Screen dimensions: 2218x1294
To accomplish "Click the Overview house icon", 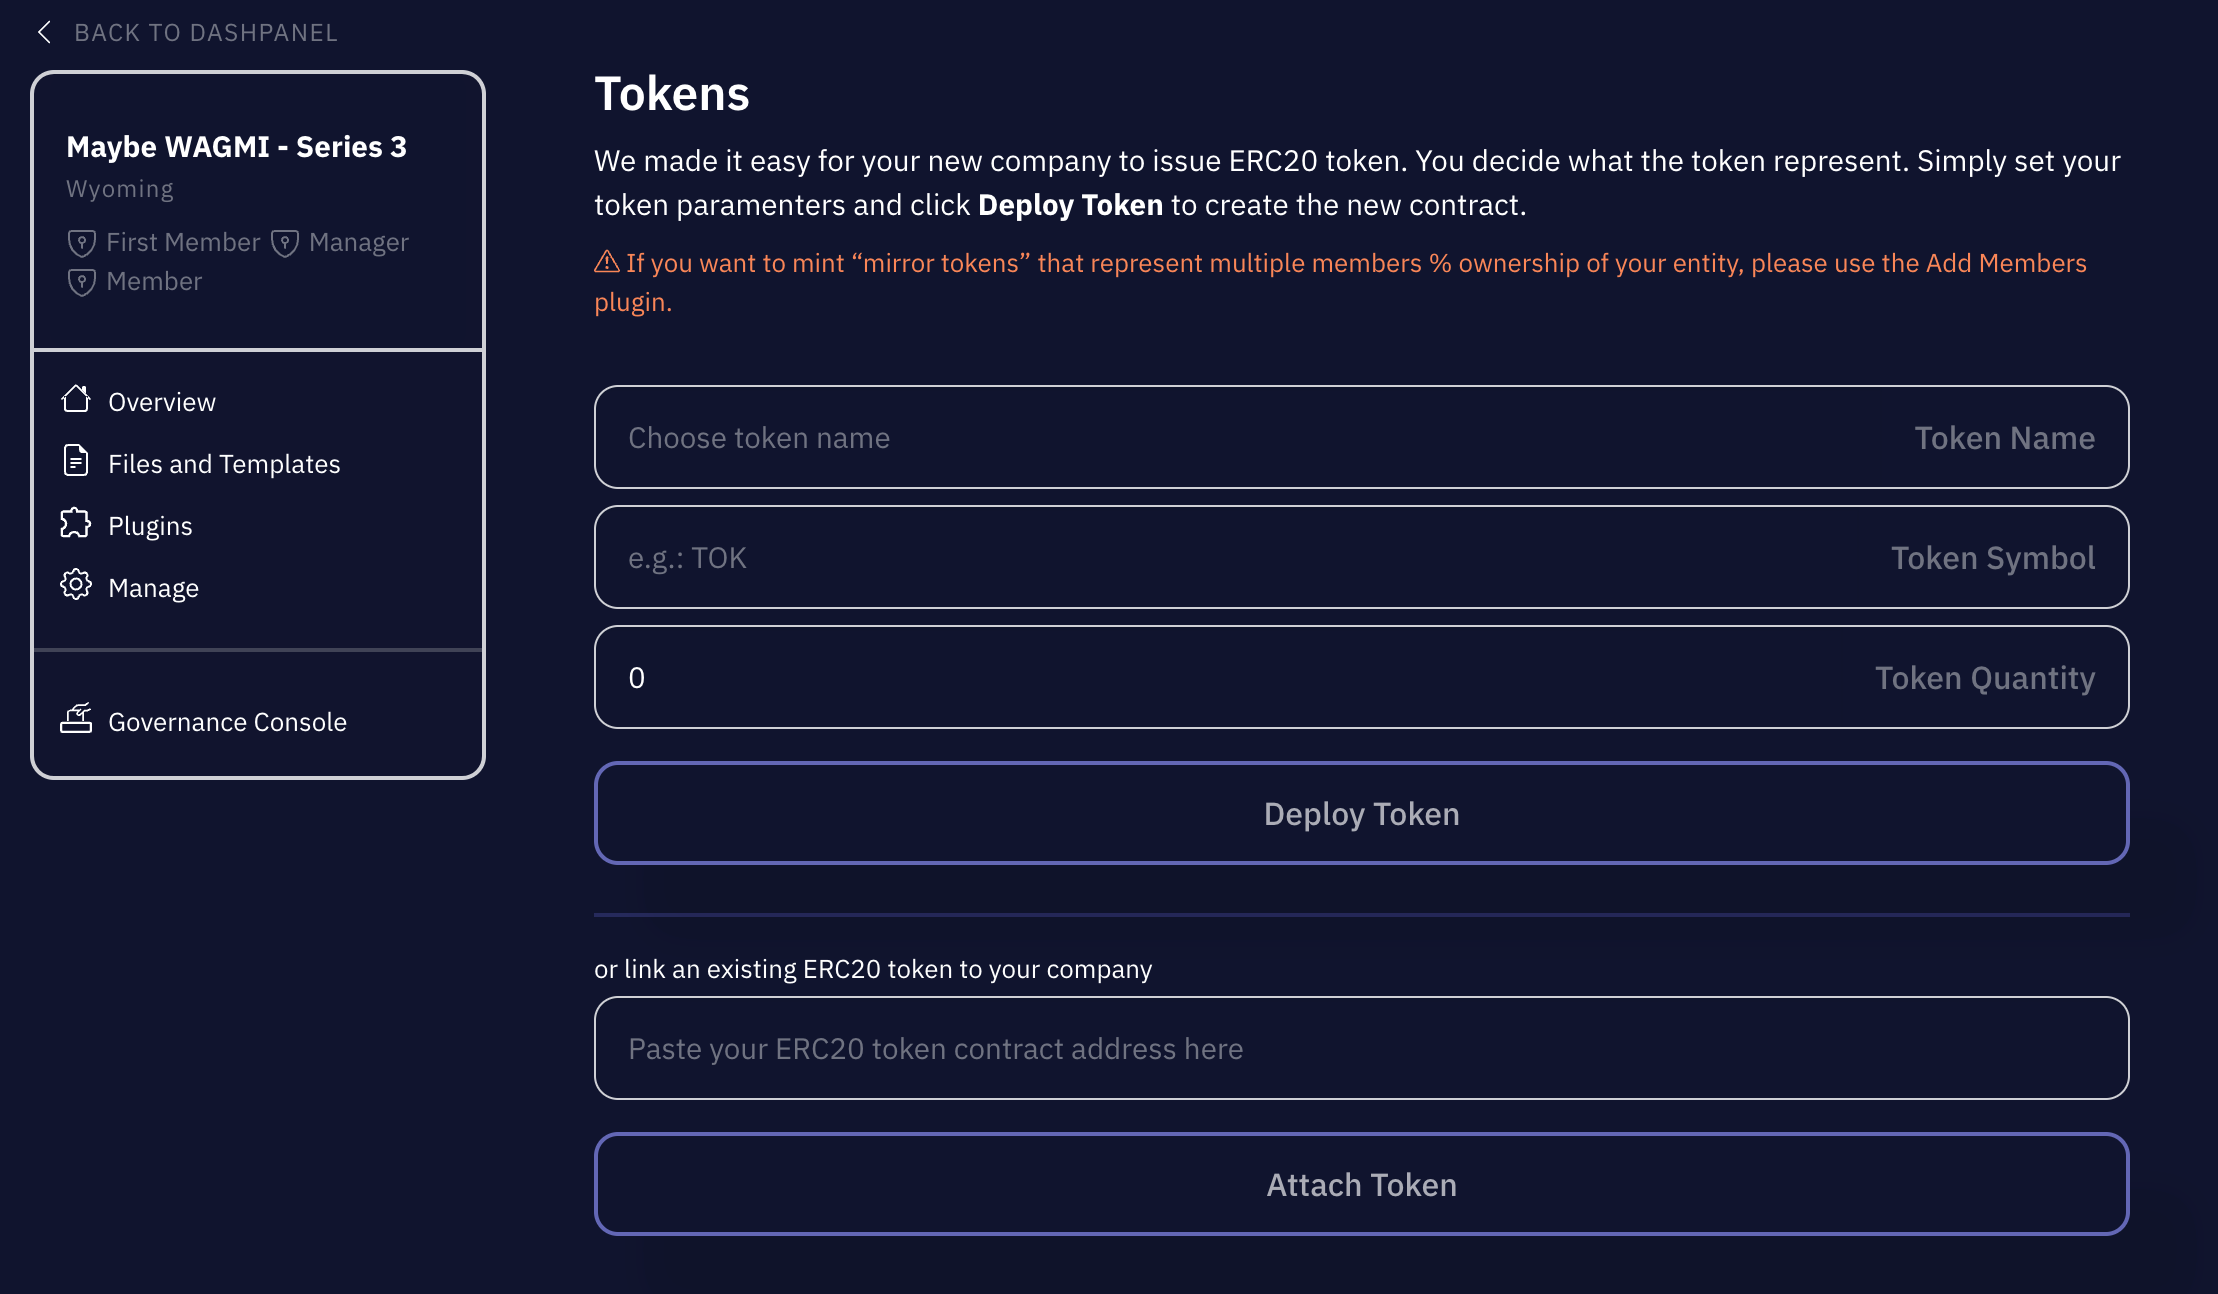I will tap(76, 399).
